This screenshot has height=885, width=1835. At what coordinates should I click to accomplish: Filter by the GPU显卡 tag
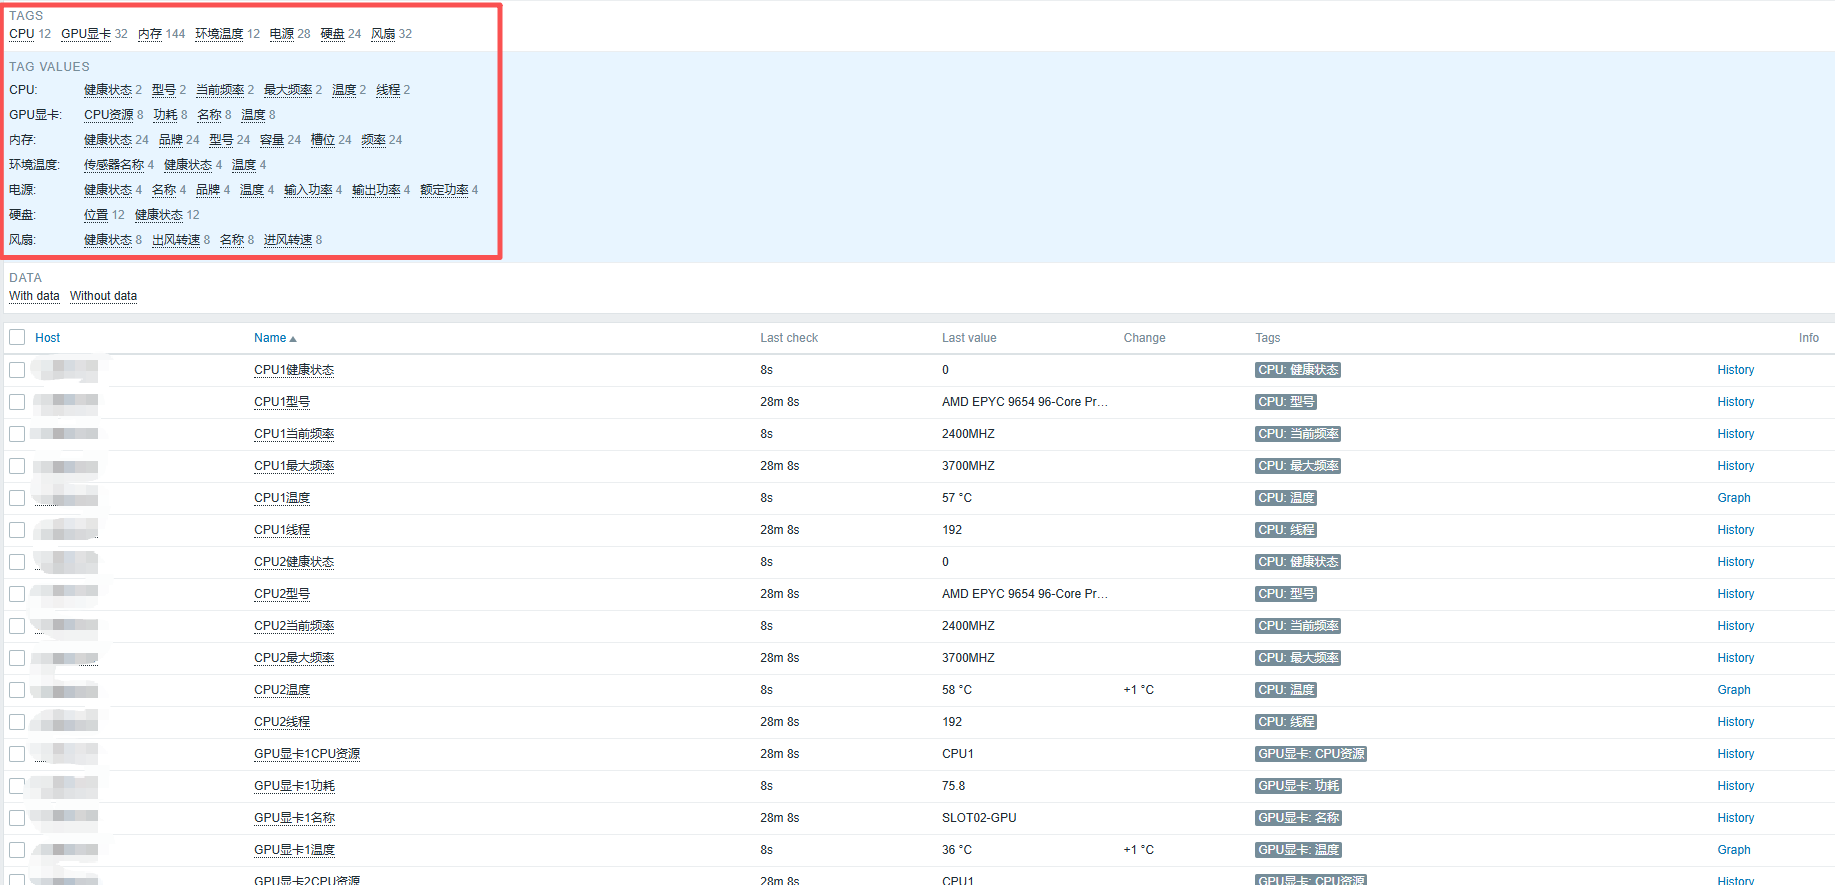(86, 34)
